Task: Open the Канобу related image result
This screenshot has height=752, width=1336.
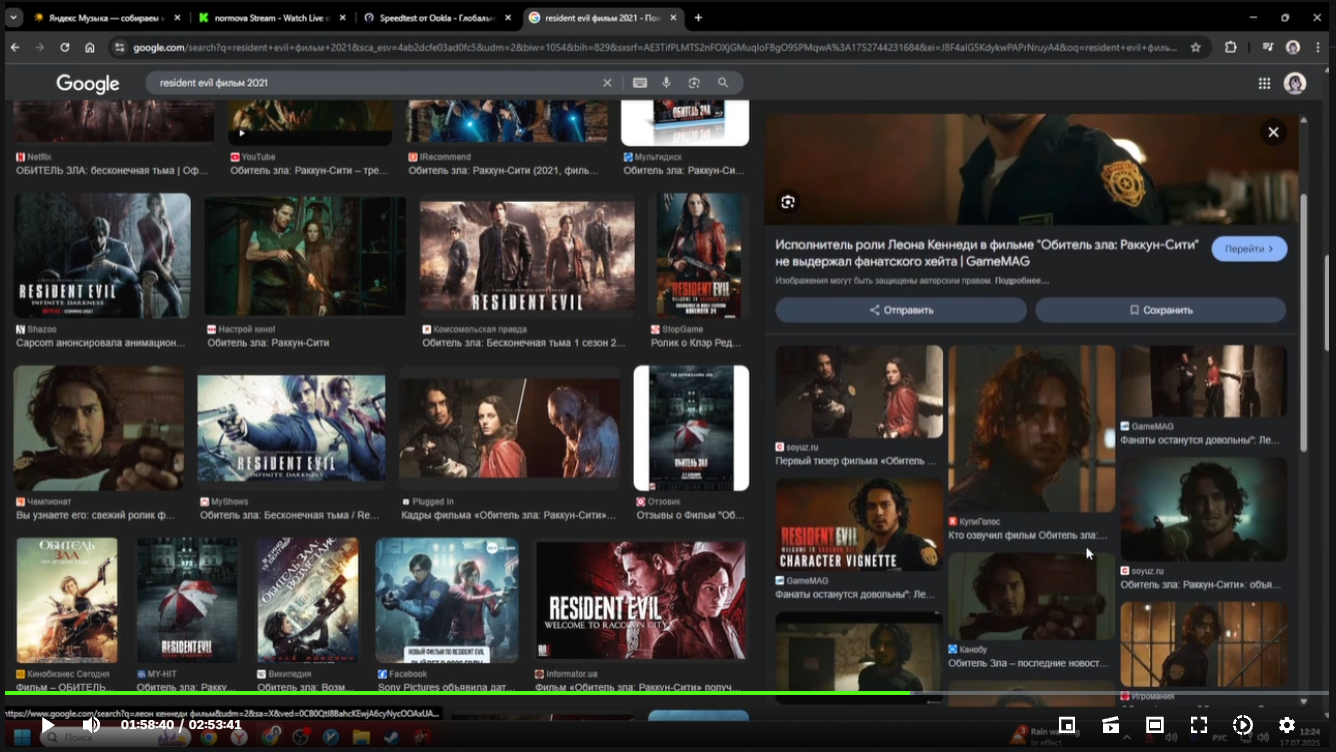Action: point(1031,596)
